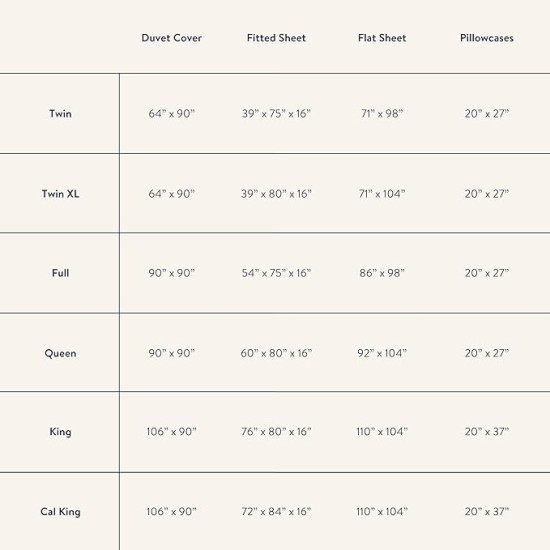Screen dimensions: 550x550
Task: Click Twin duvet cover size 64" x 90"
Action: tap(172, 114)
